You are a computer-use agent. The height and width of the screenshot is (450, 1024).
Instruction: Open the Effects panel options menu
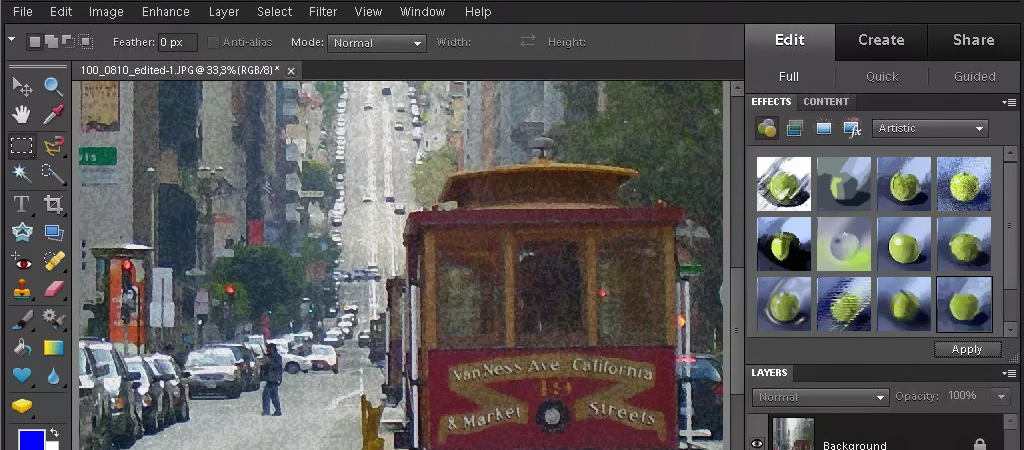(1009, 103)
